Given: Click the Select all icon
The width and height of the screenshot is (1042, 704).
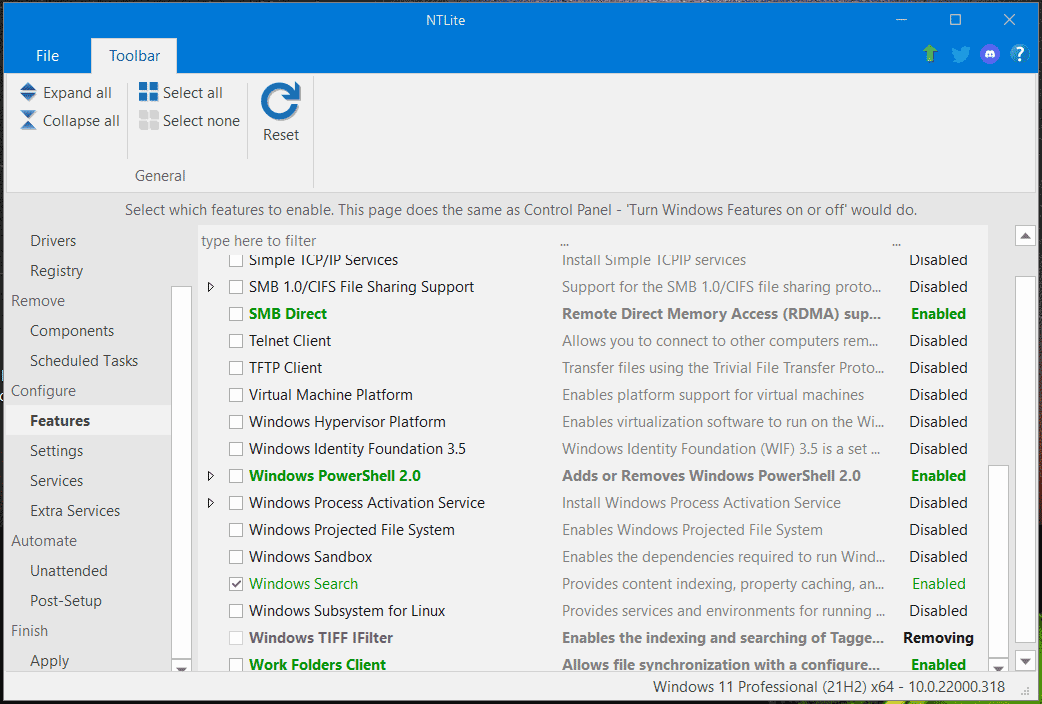Looking at the screenshot, I should click(148, 93).
